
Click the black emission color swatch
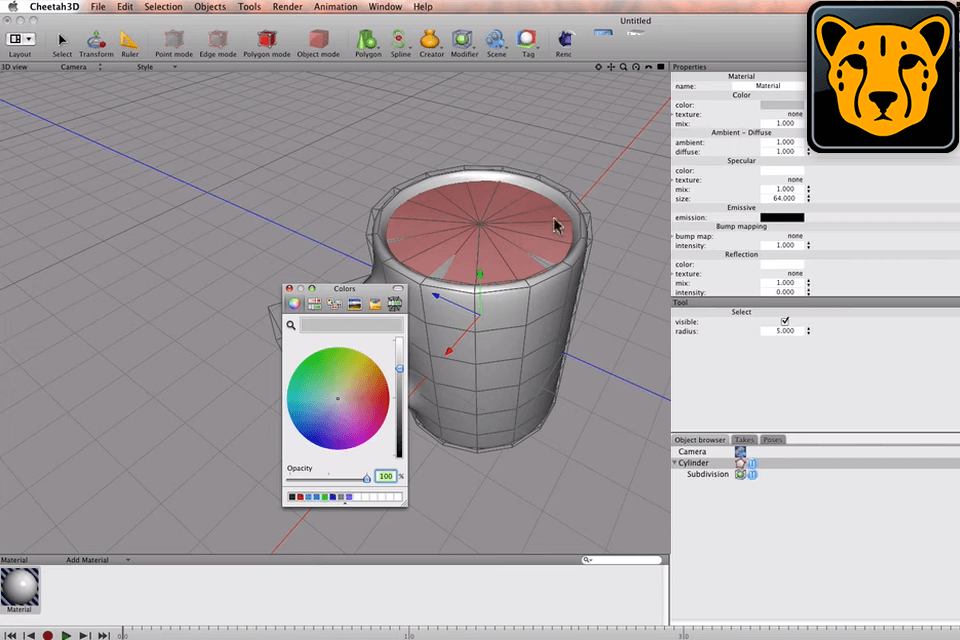(781, 217)
